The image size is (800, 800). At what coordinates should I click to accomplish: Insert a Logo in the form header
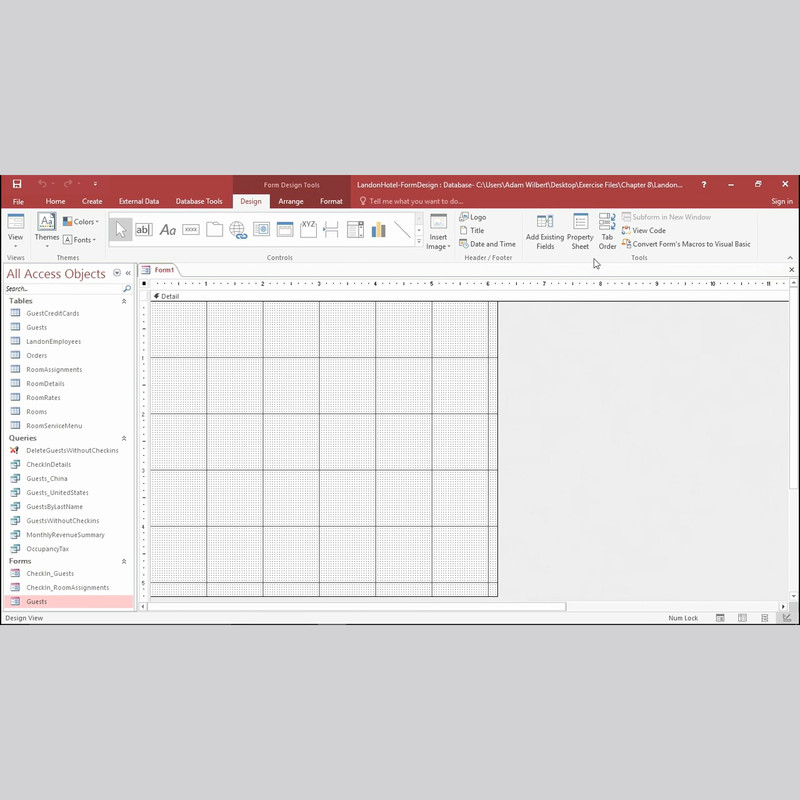click(472, 217)
